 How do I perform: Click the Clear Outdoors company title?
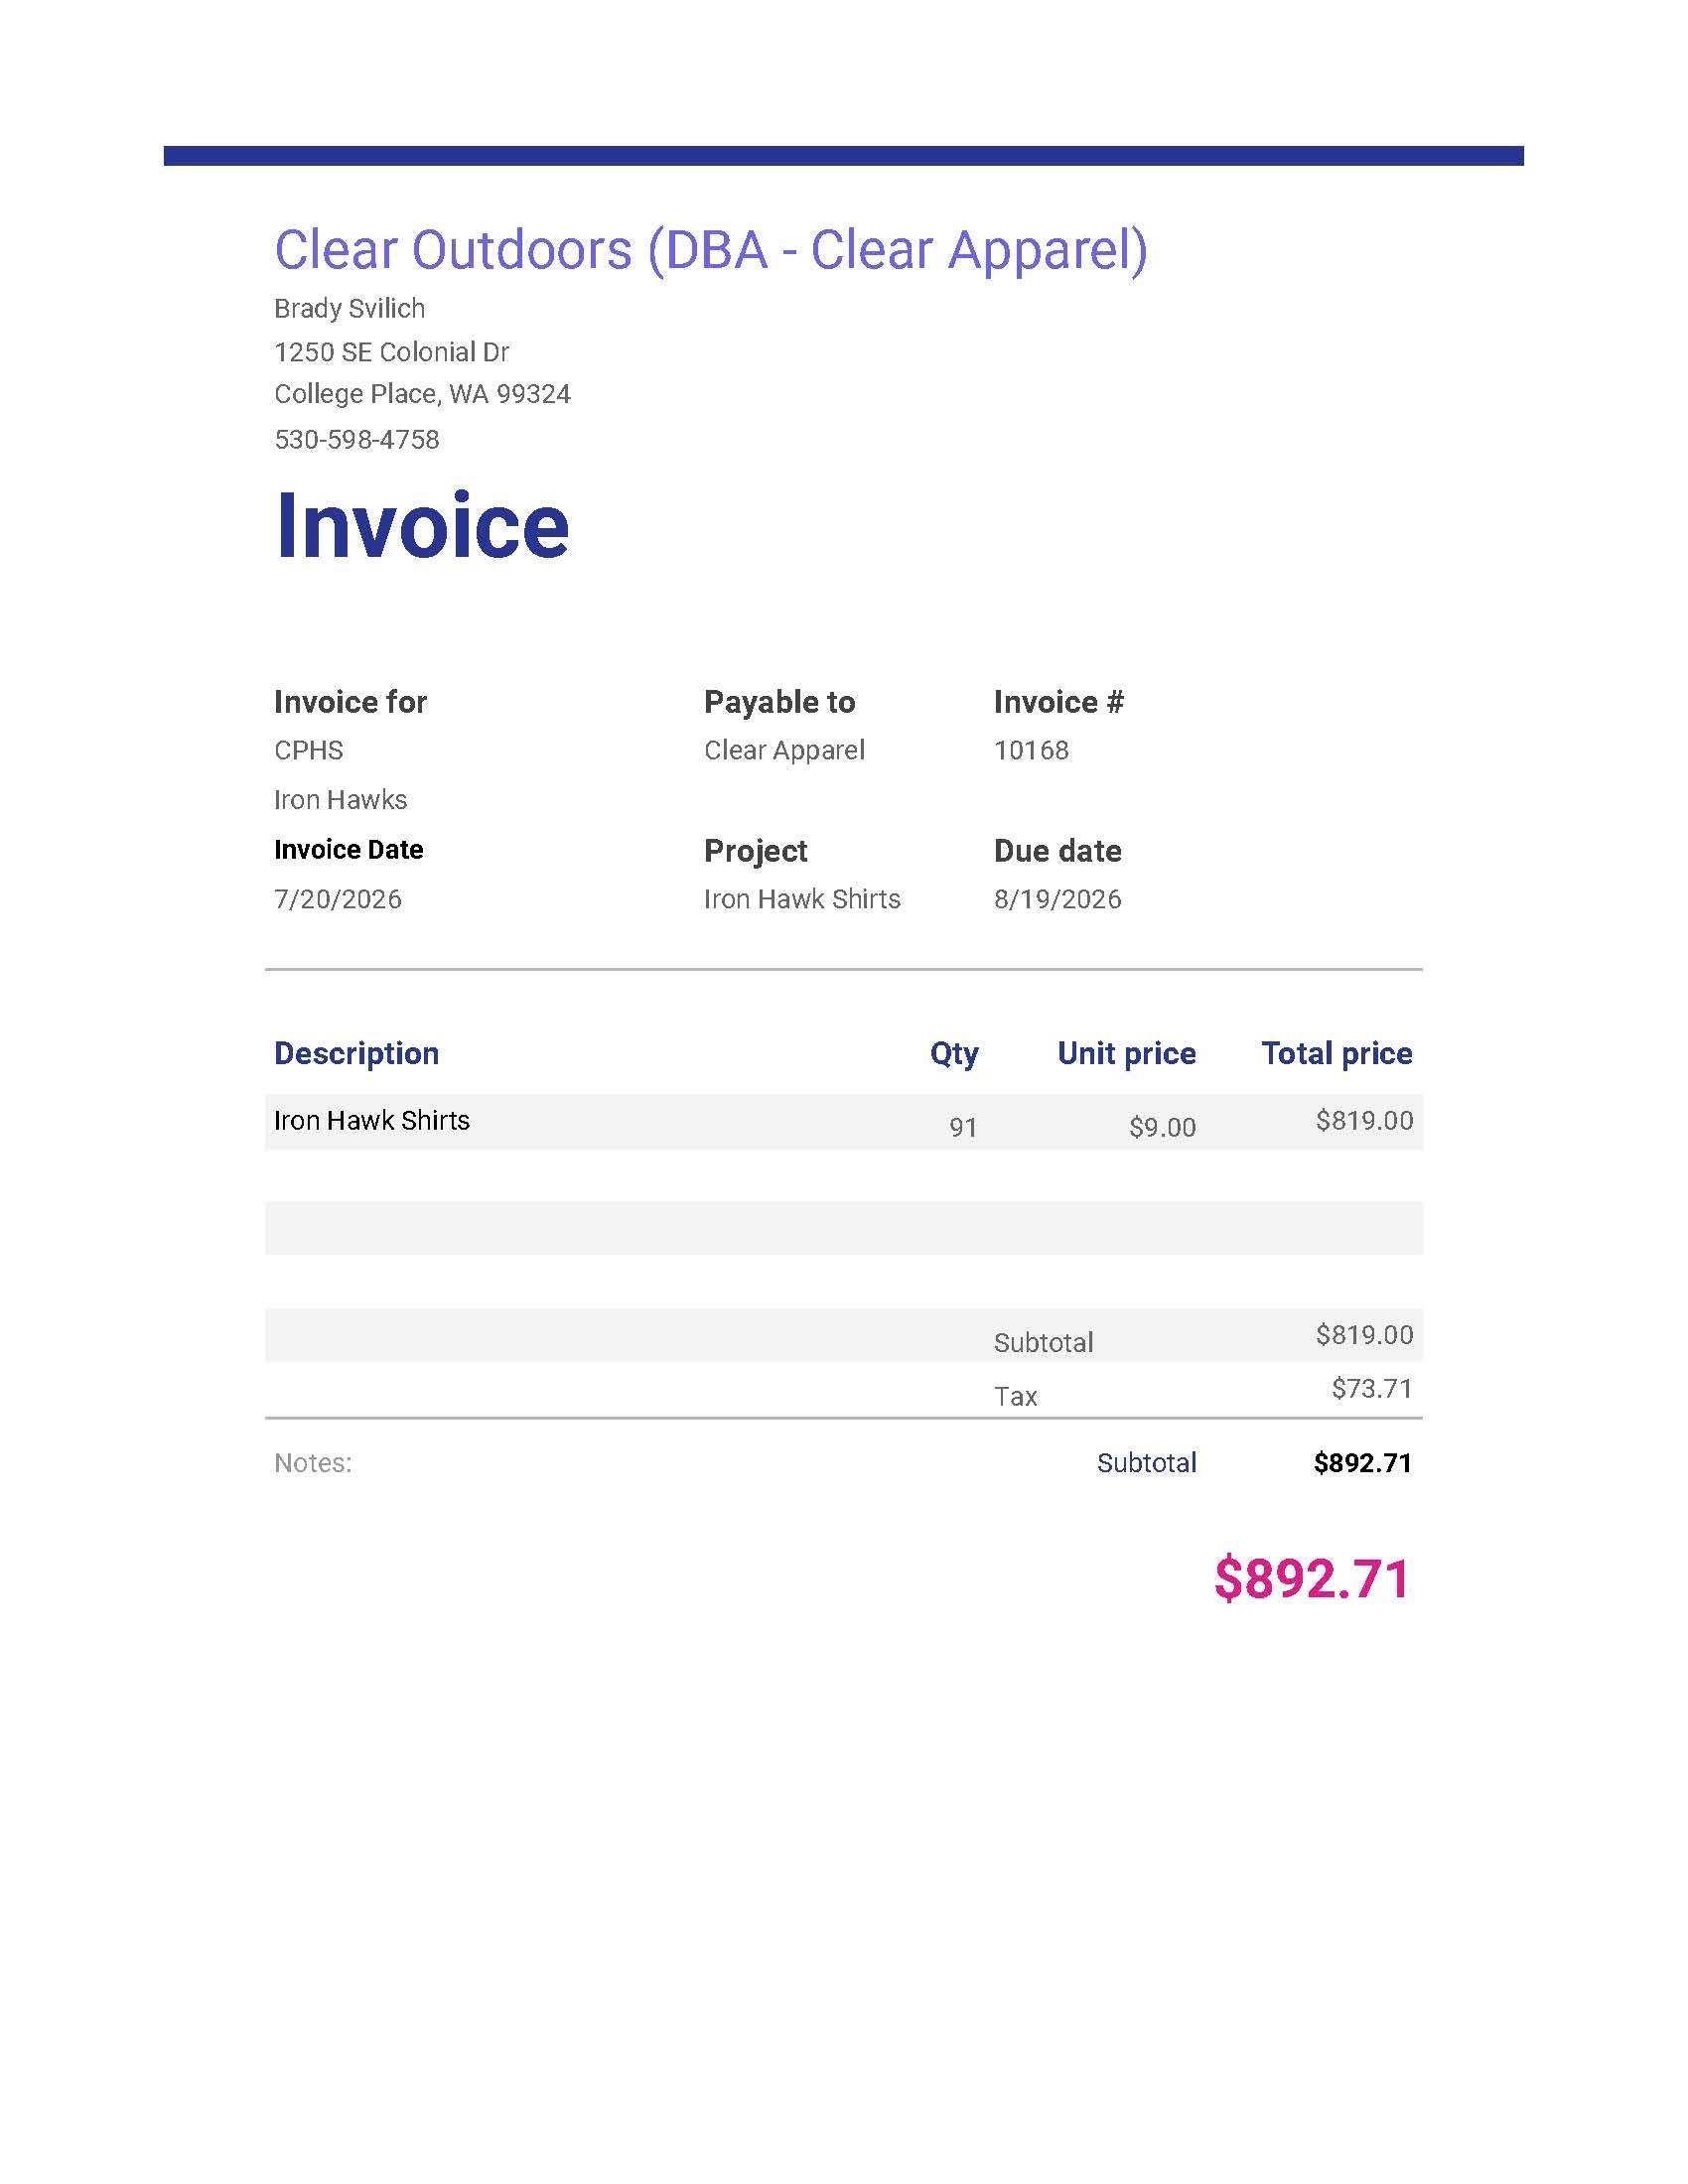pyautogui.click(x=711, y=250)
